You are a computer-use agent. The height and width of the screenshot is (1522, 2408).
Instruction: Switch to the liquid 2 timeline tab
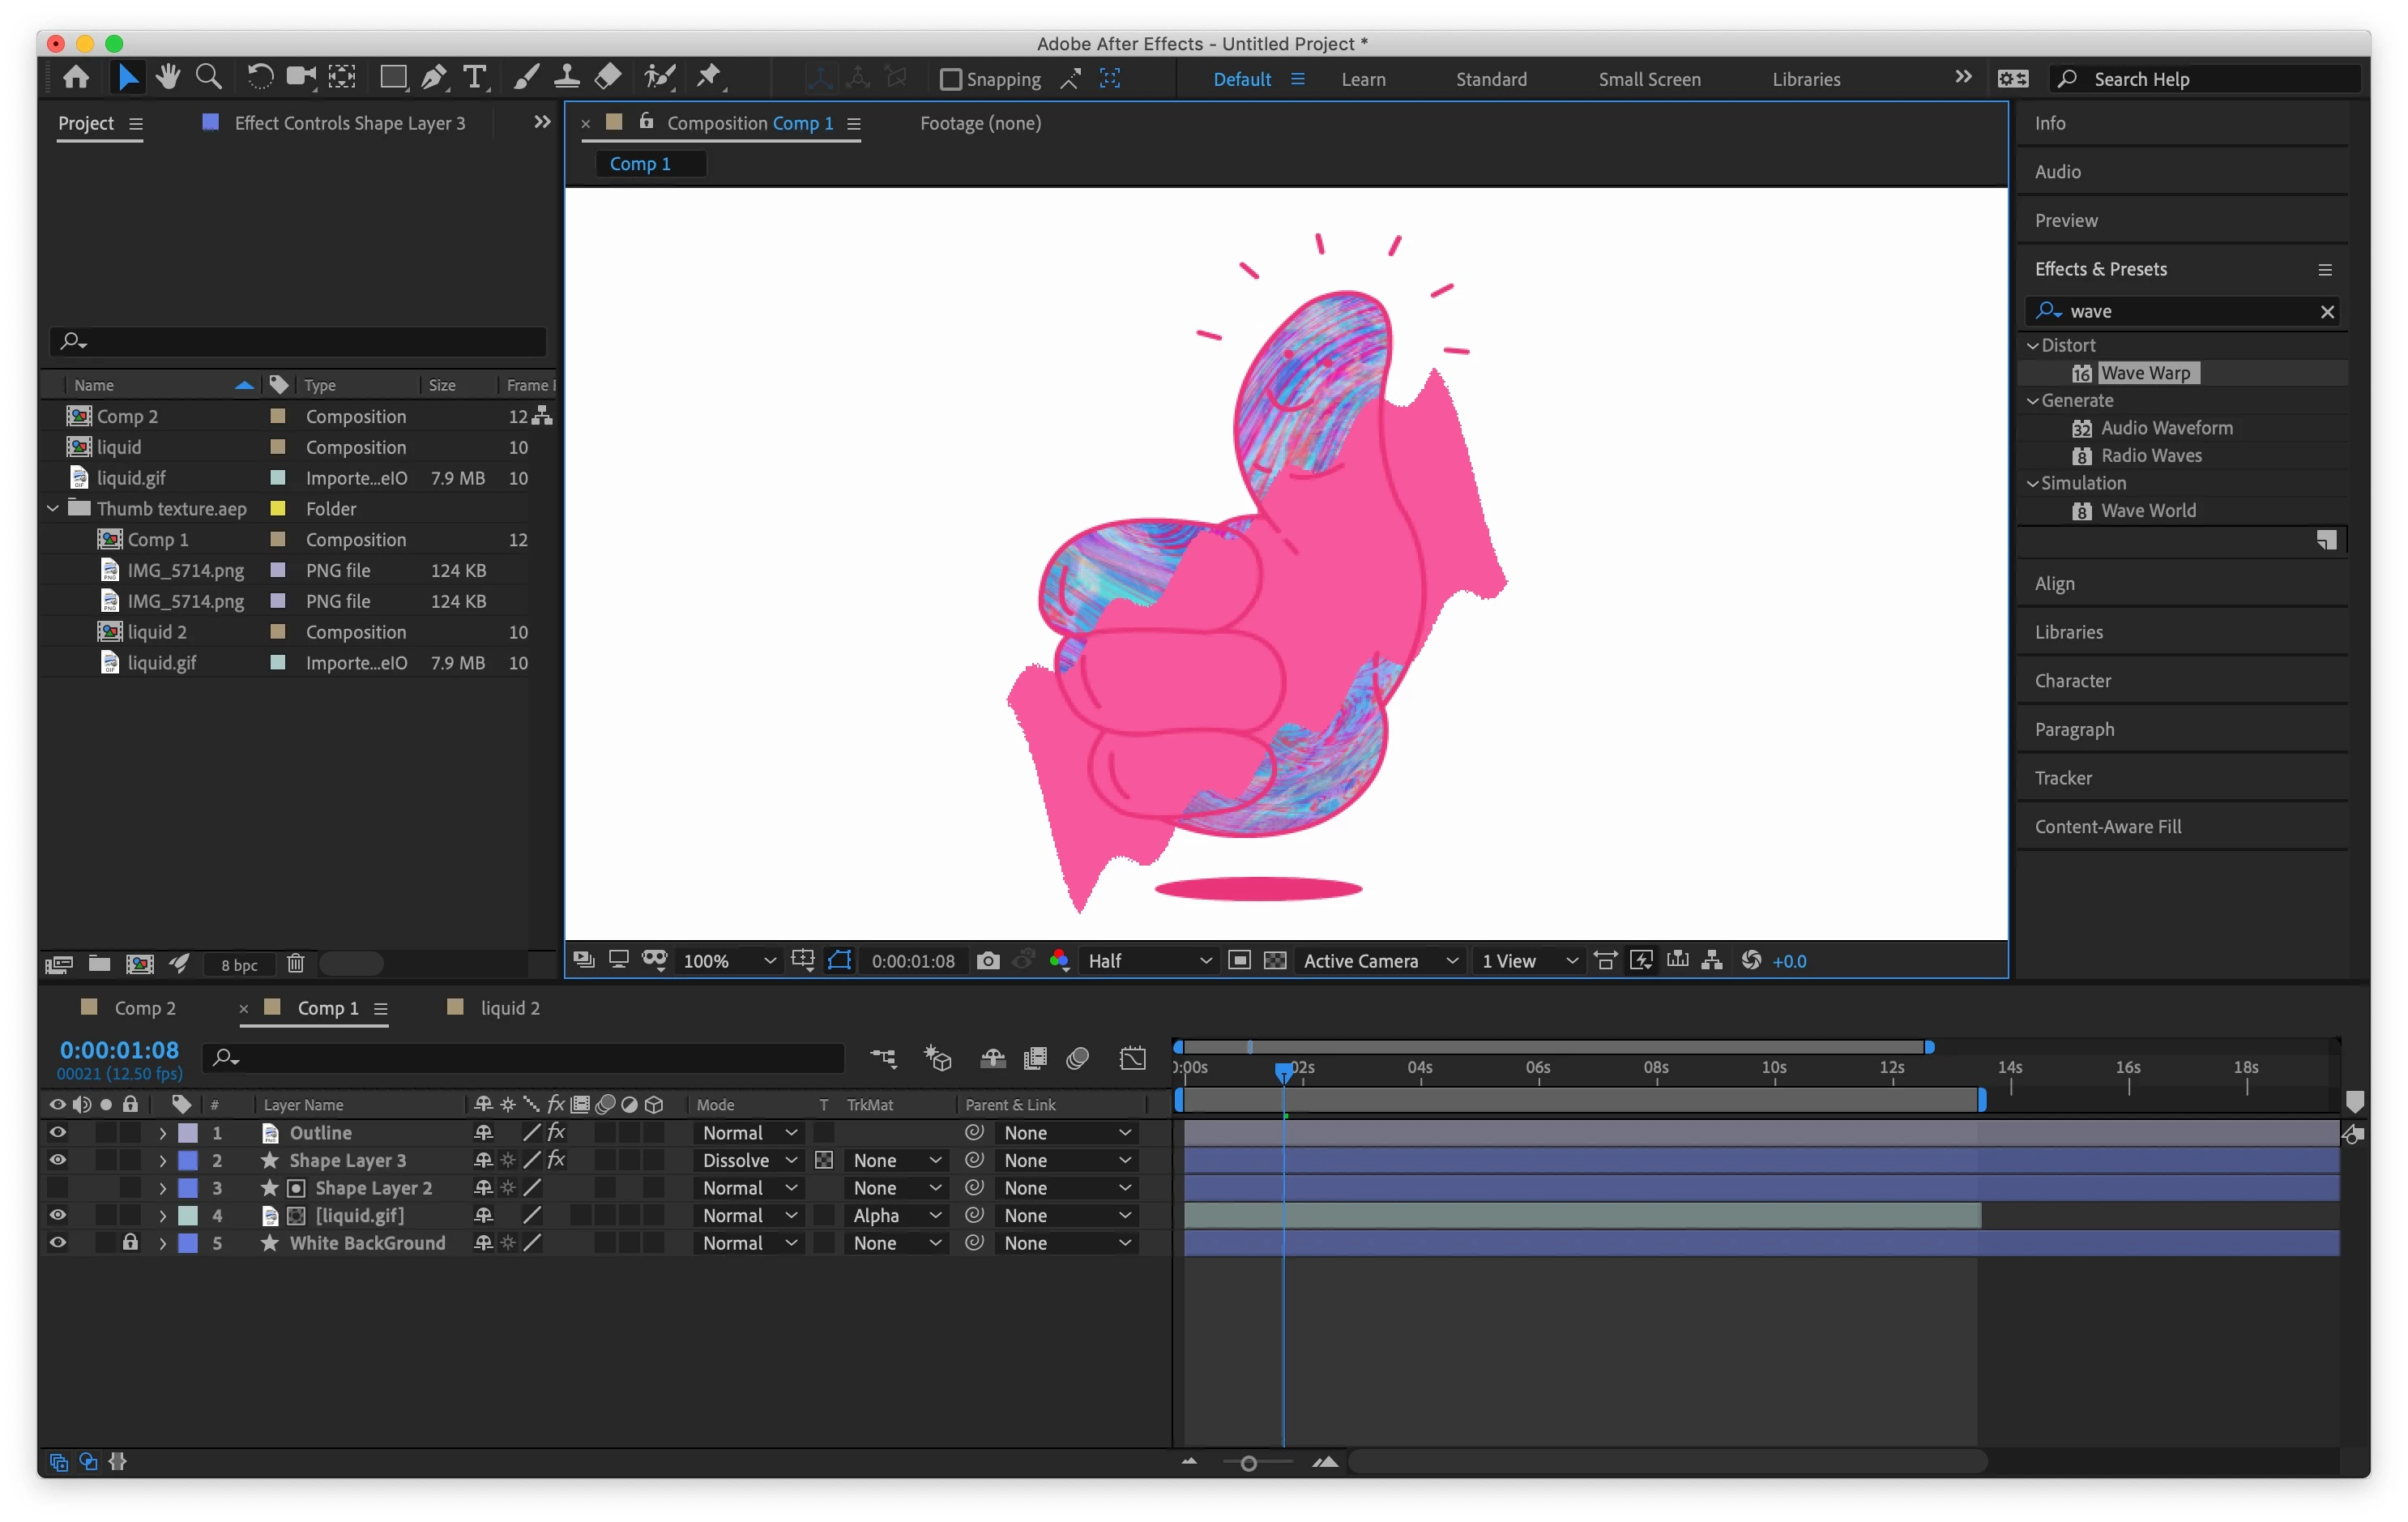(509, 1008)
